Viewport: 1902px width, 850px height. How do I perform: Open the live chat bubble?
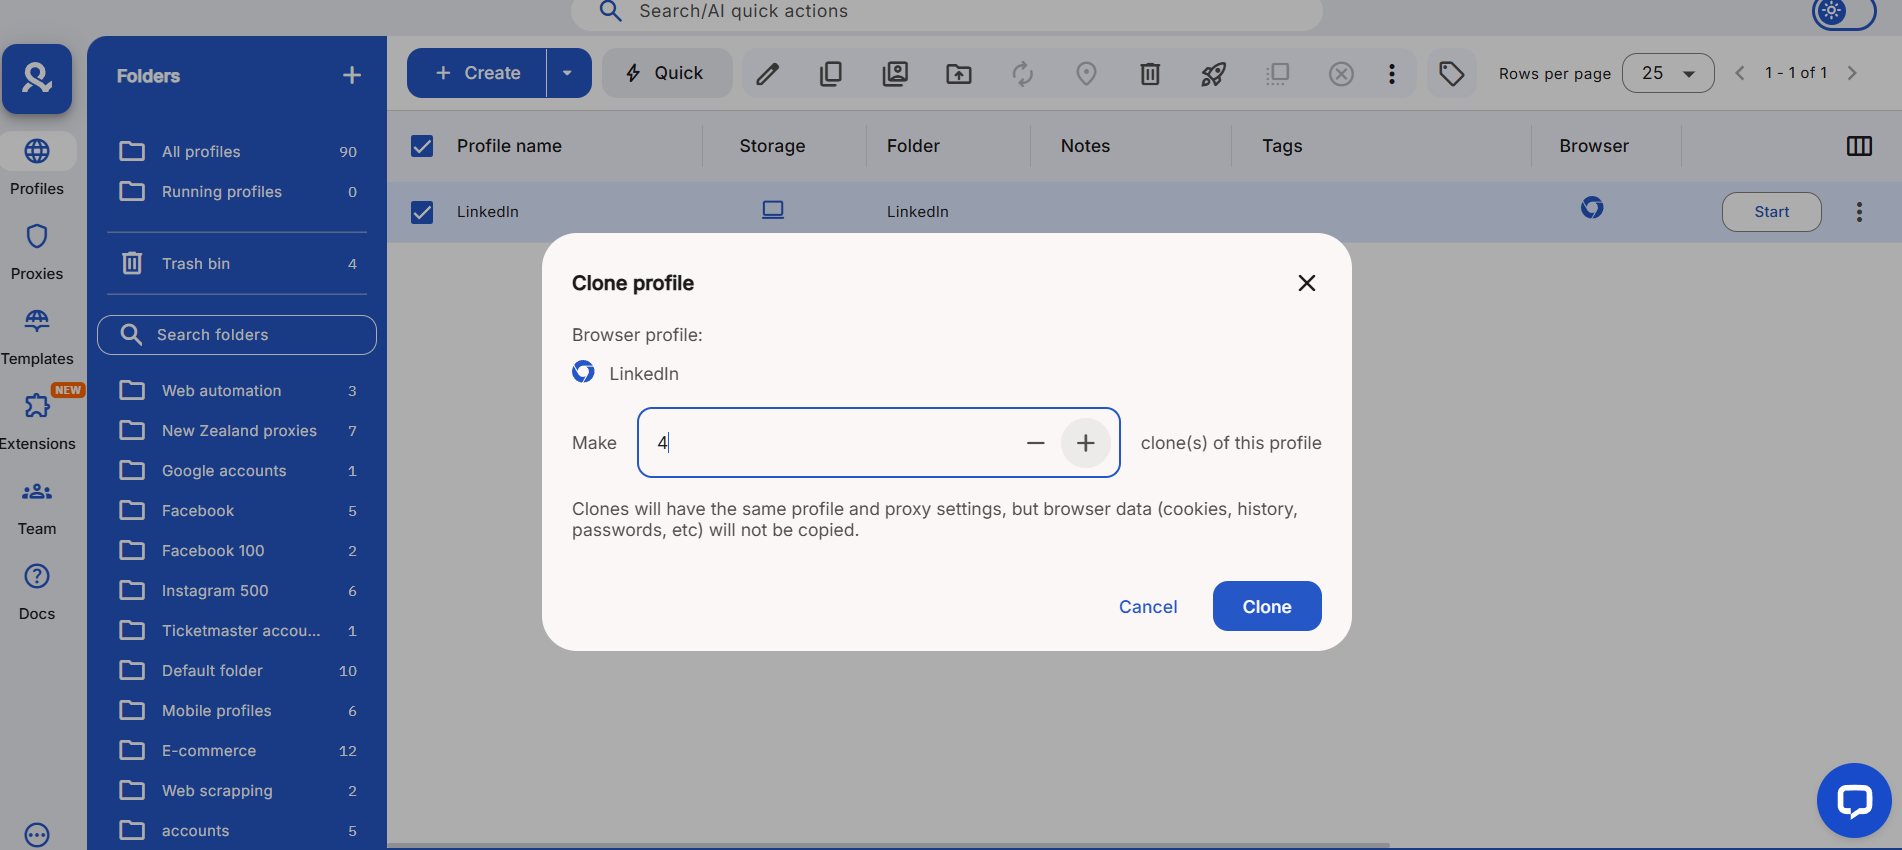1853,800
